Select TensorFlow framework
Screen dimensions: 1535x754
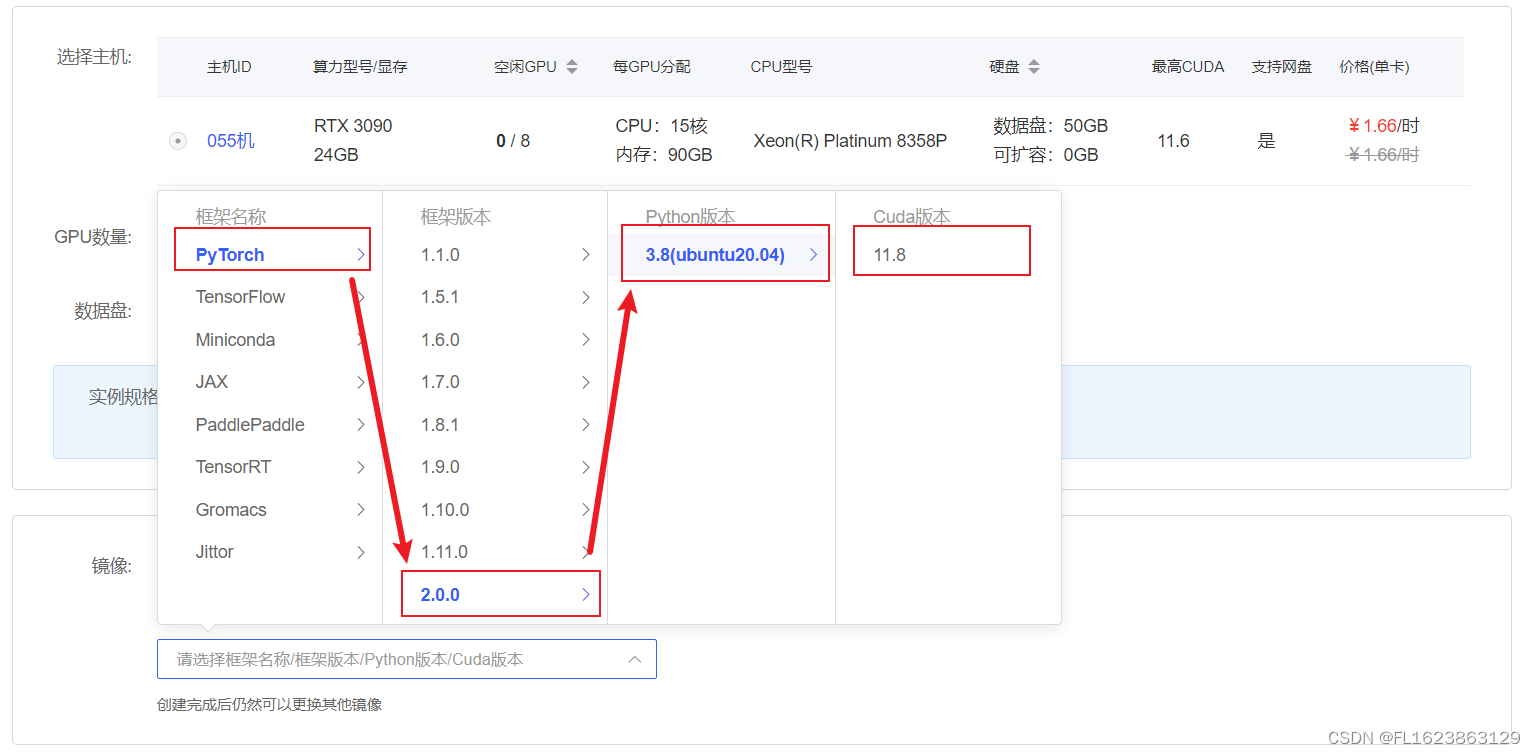270,297
